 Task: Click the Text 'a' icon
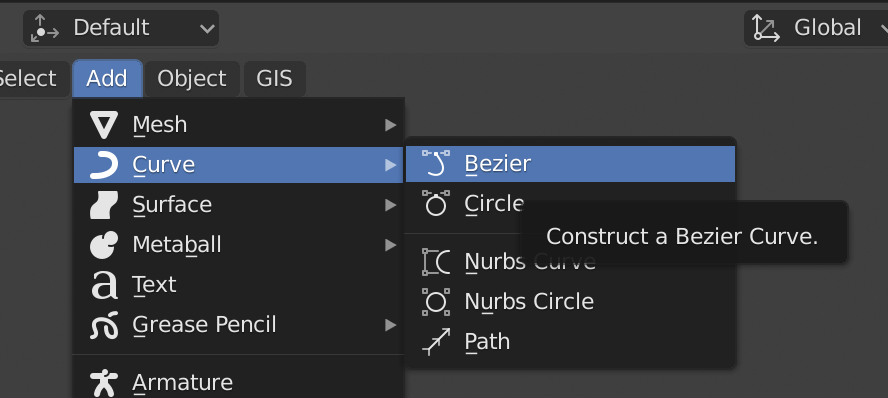pyautogui.click(x=104, y=285)
